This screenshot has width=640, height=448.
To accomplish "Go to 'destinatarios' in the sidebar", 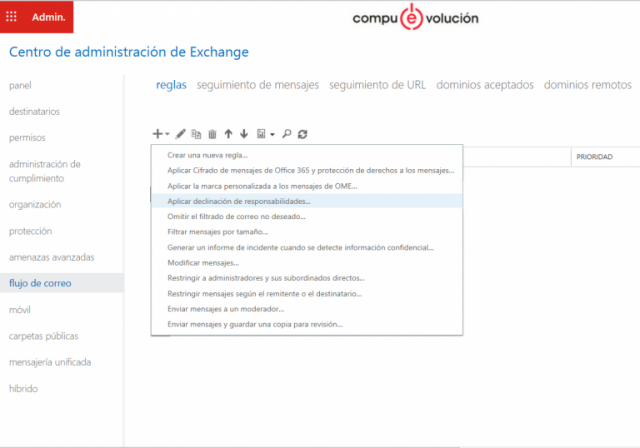I will pos(34,111).
